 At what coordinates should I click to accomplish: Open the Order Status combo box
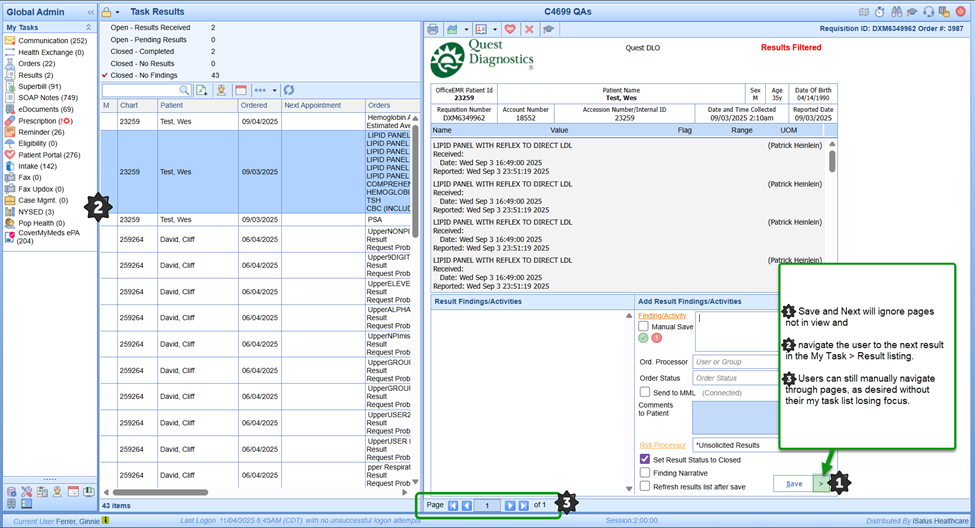(736, 377)
